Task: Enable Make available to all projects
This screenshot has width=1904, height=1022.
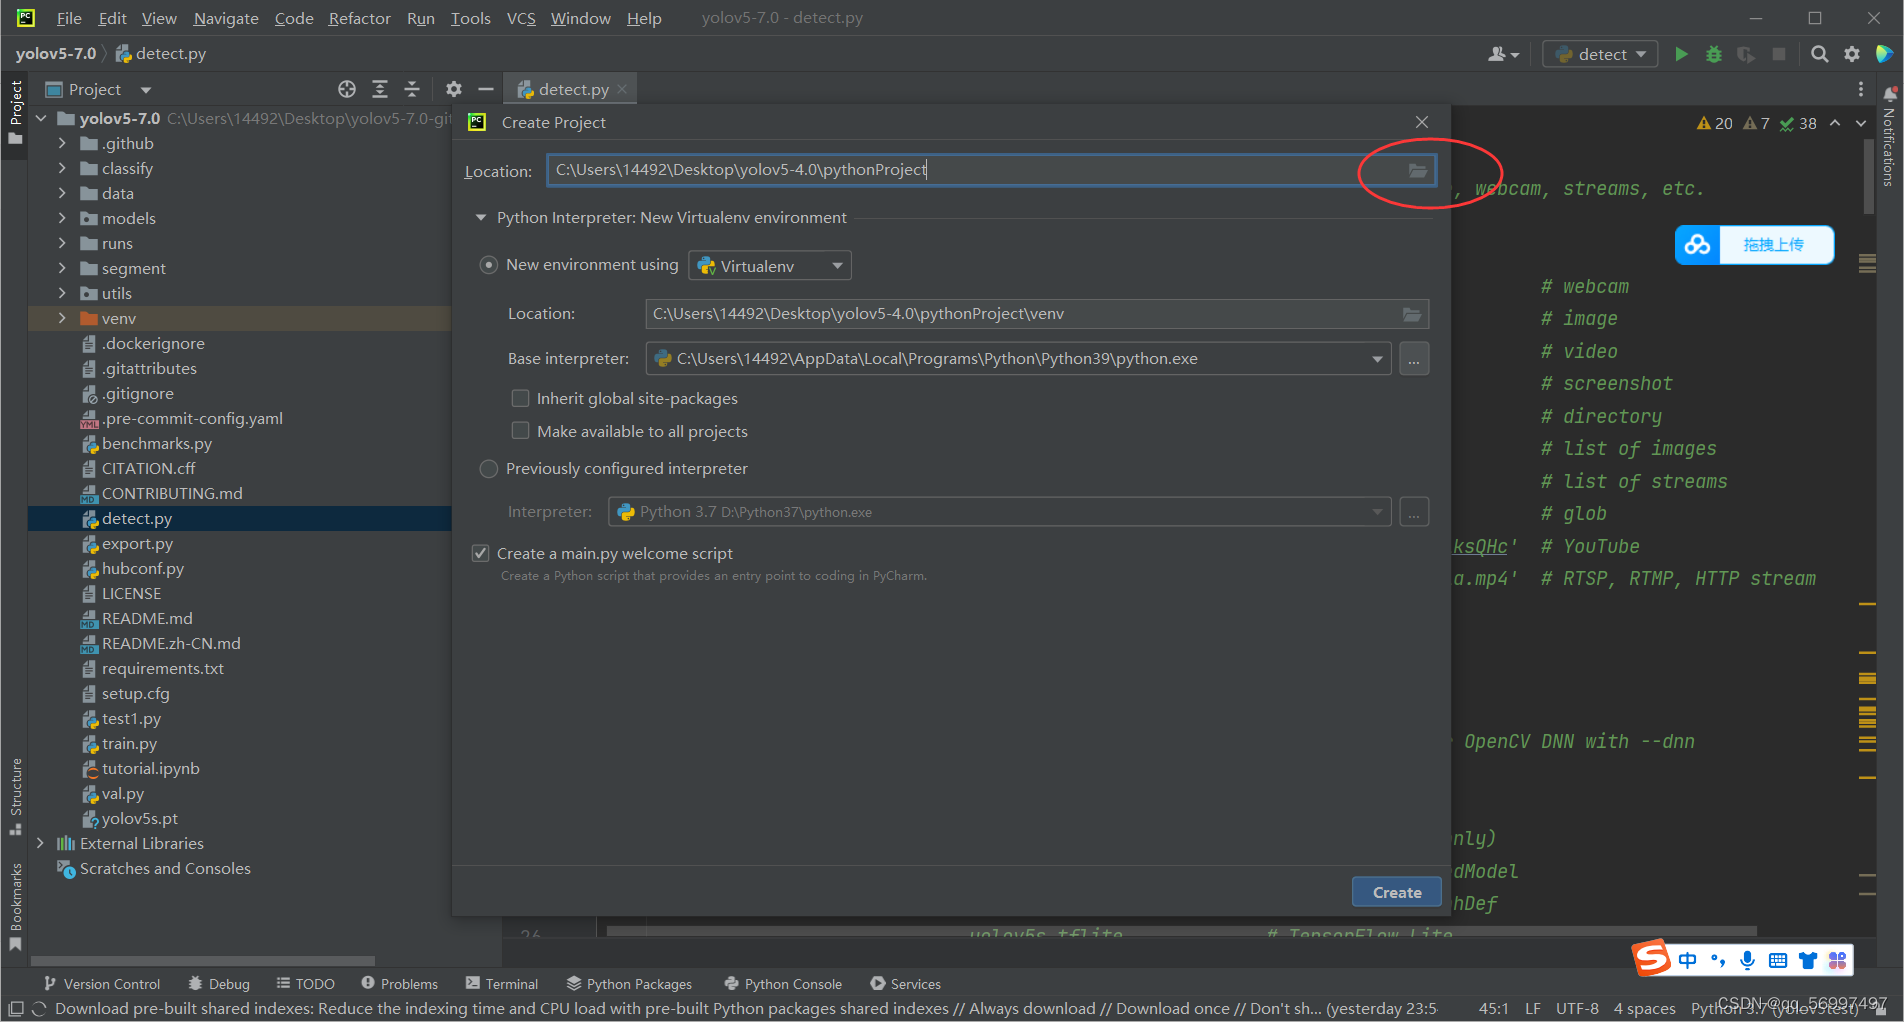Action: click(520, 431)
